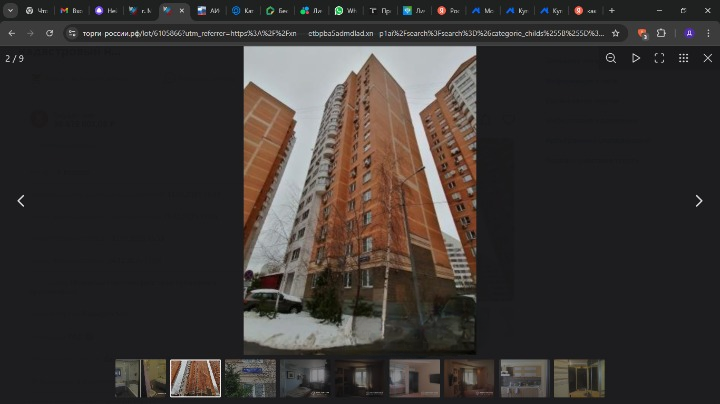Start the slideshow with the play icon
720x404 pixels.
click(x=635, y=58)
